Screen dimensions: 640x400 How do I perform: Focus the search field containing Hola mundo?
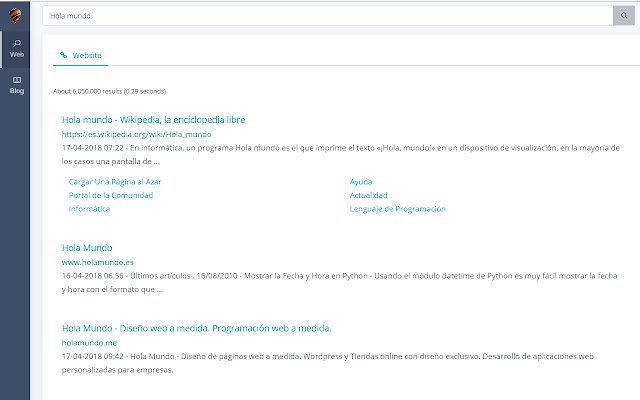(328, 16)
